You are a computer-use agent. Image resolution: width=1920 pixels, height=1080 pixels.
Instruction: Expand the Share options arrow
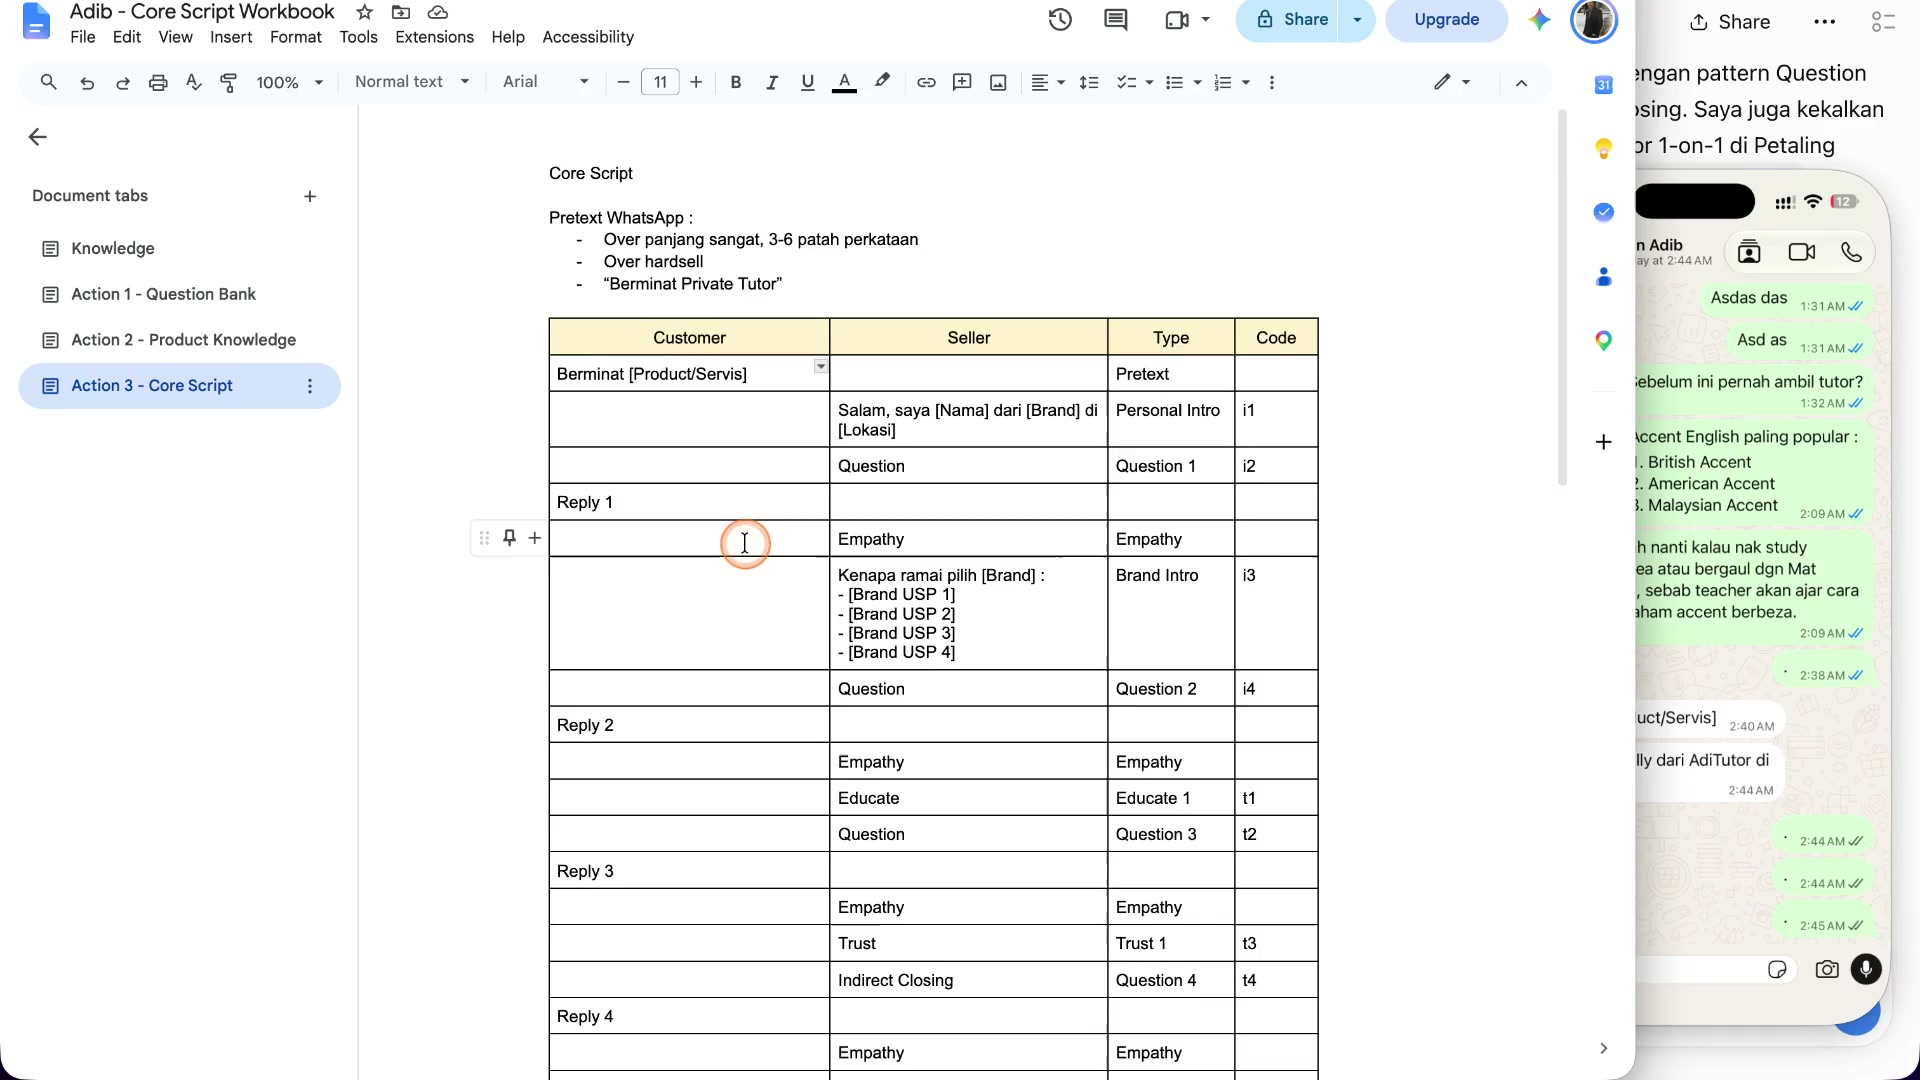pyautogui.click(x=1357, y=20)
